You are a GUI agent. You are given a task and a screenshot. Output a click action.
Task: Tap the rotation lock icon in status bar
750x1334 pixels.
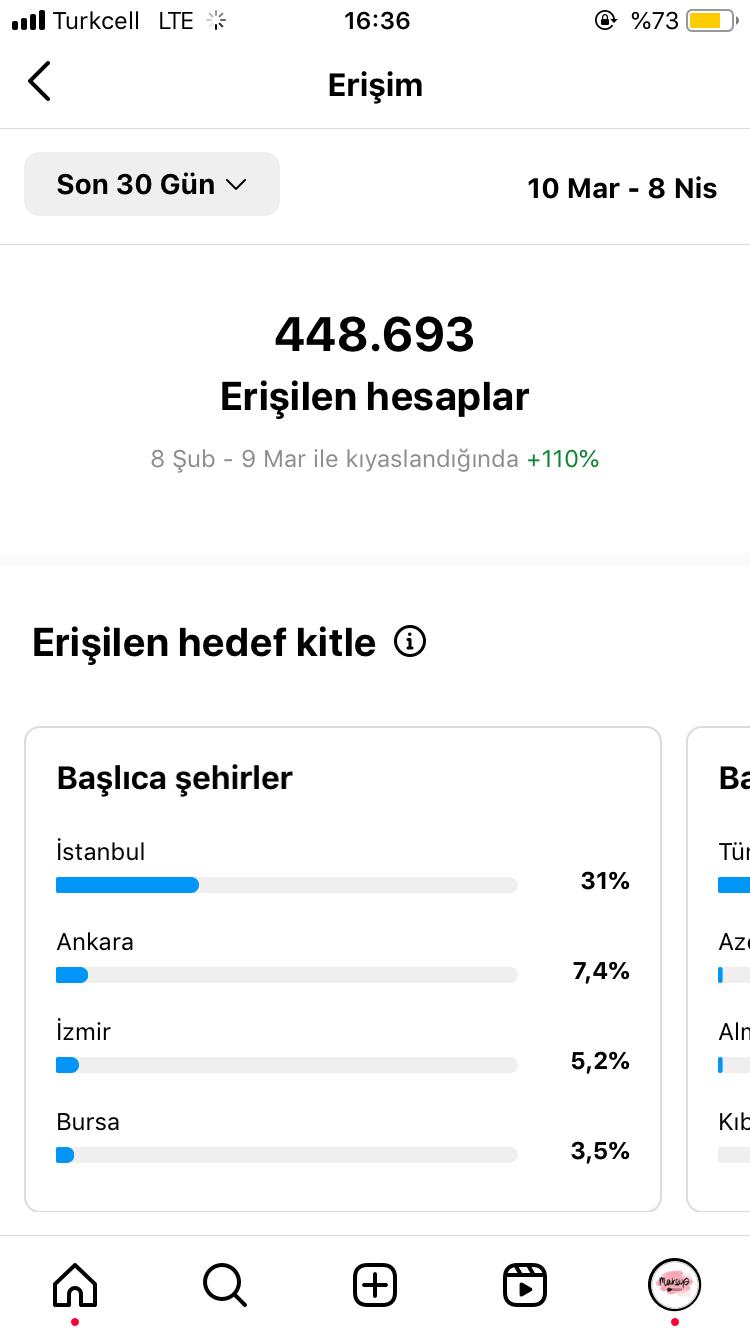[605, 20]
